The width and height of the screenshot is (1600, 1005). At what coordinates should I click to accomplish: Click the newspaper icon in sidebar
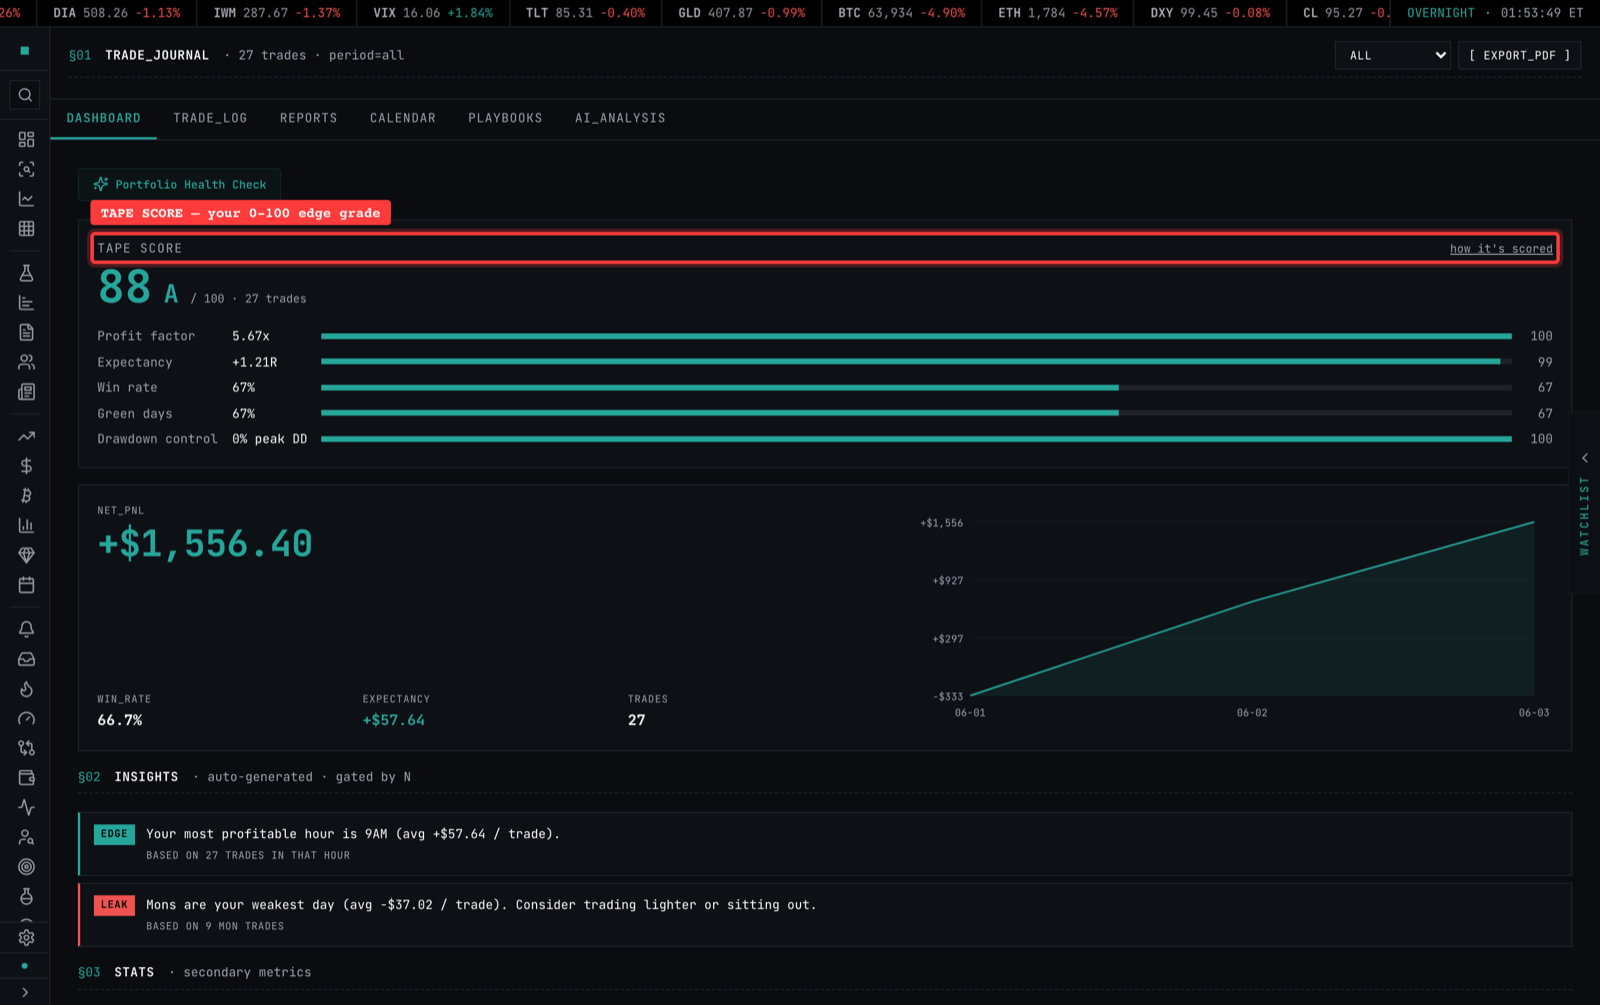click(x=26, y=392)
